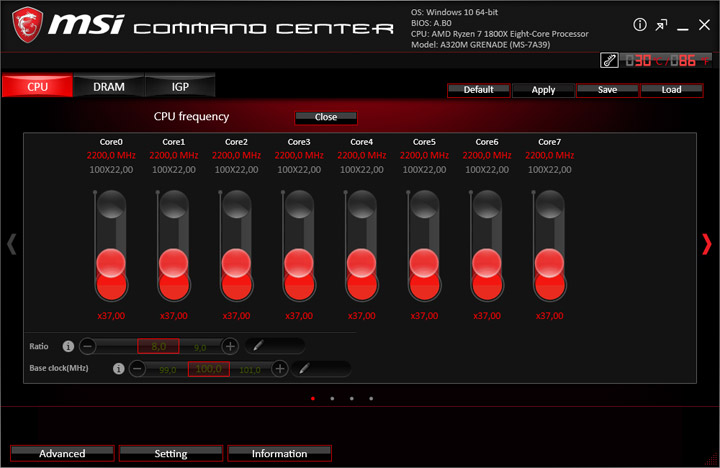
Task: Click the Ratio value 9,0
Action: point(200,348)
